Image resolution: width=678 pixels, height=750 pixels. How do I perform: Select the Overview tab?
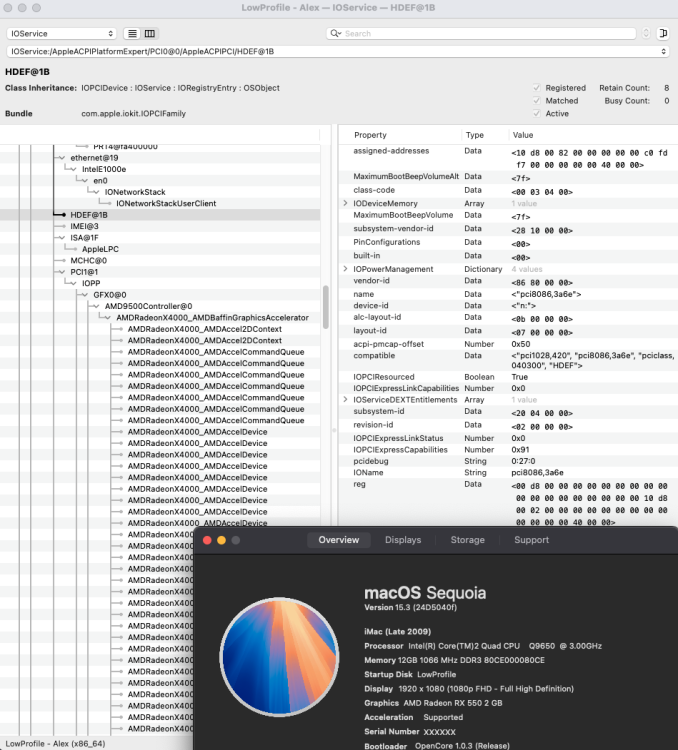click(339, 540)
